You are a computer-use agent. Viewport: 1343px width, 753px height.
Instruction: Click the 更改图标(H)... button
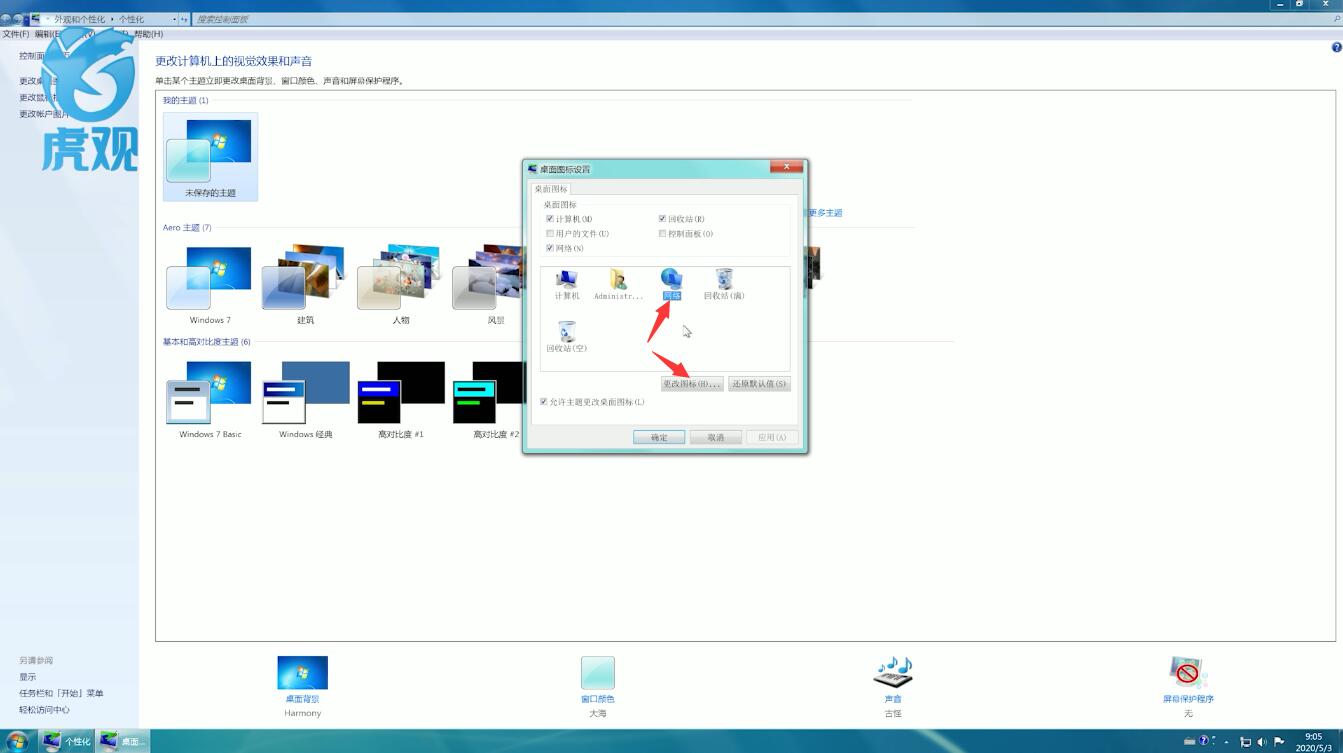pos(691,384)
